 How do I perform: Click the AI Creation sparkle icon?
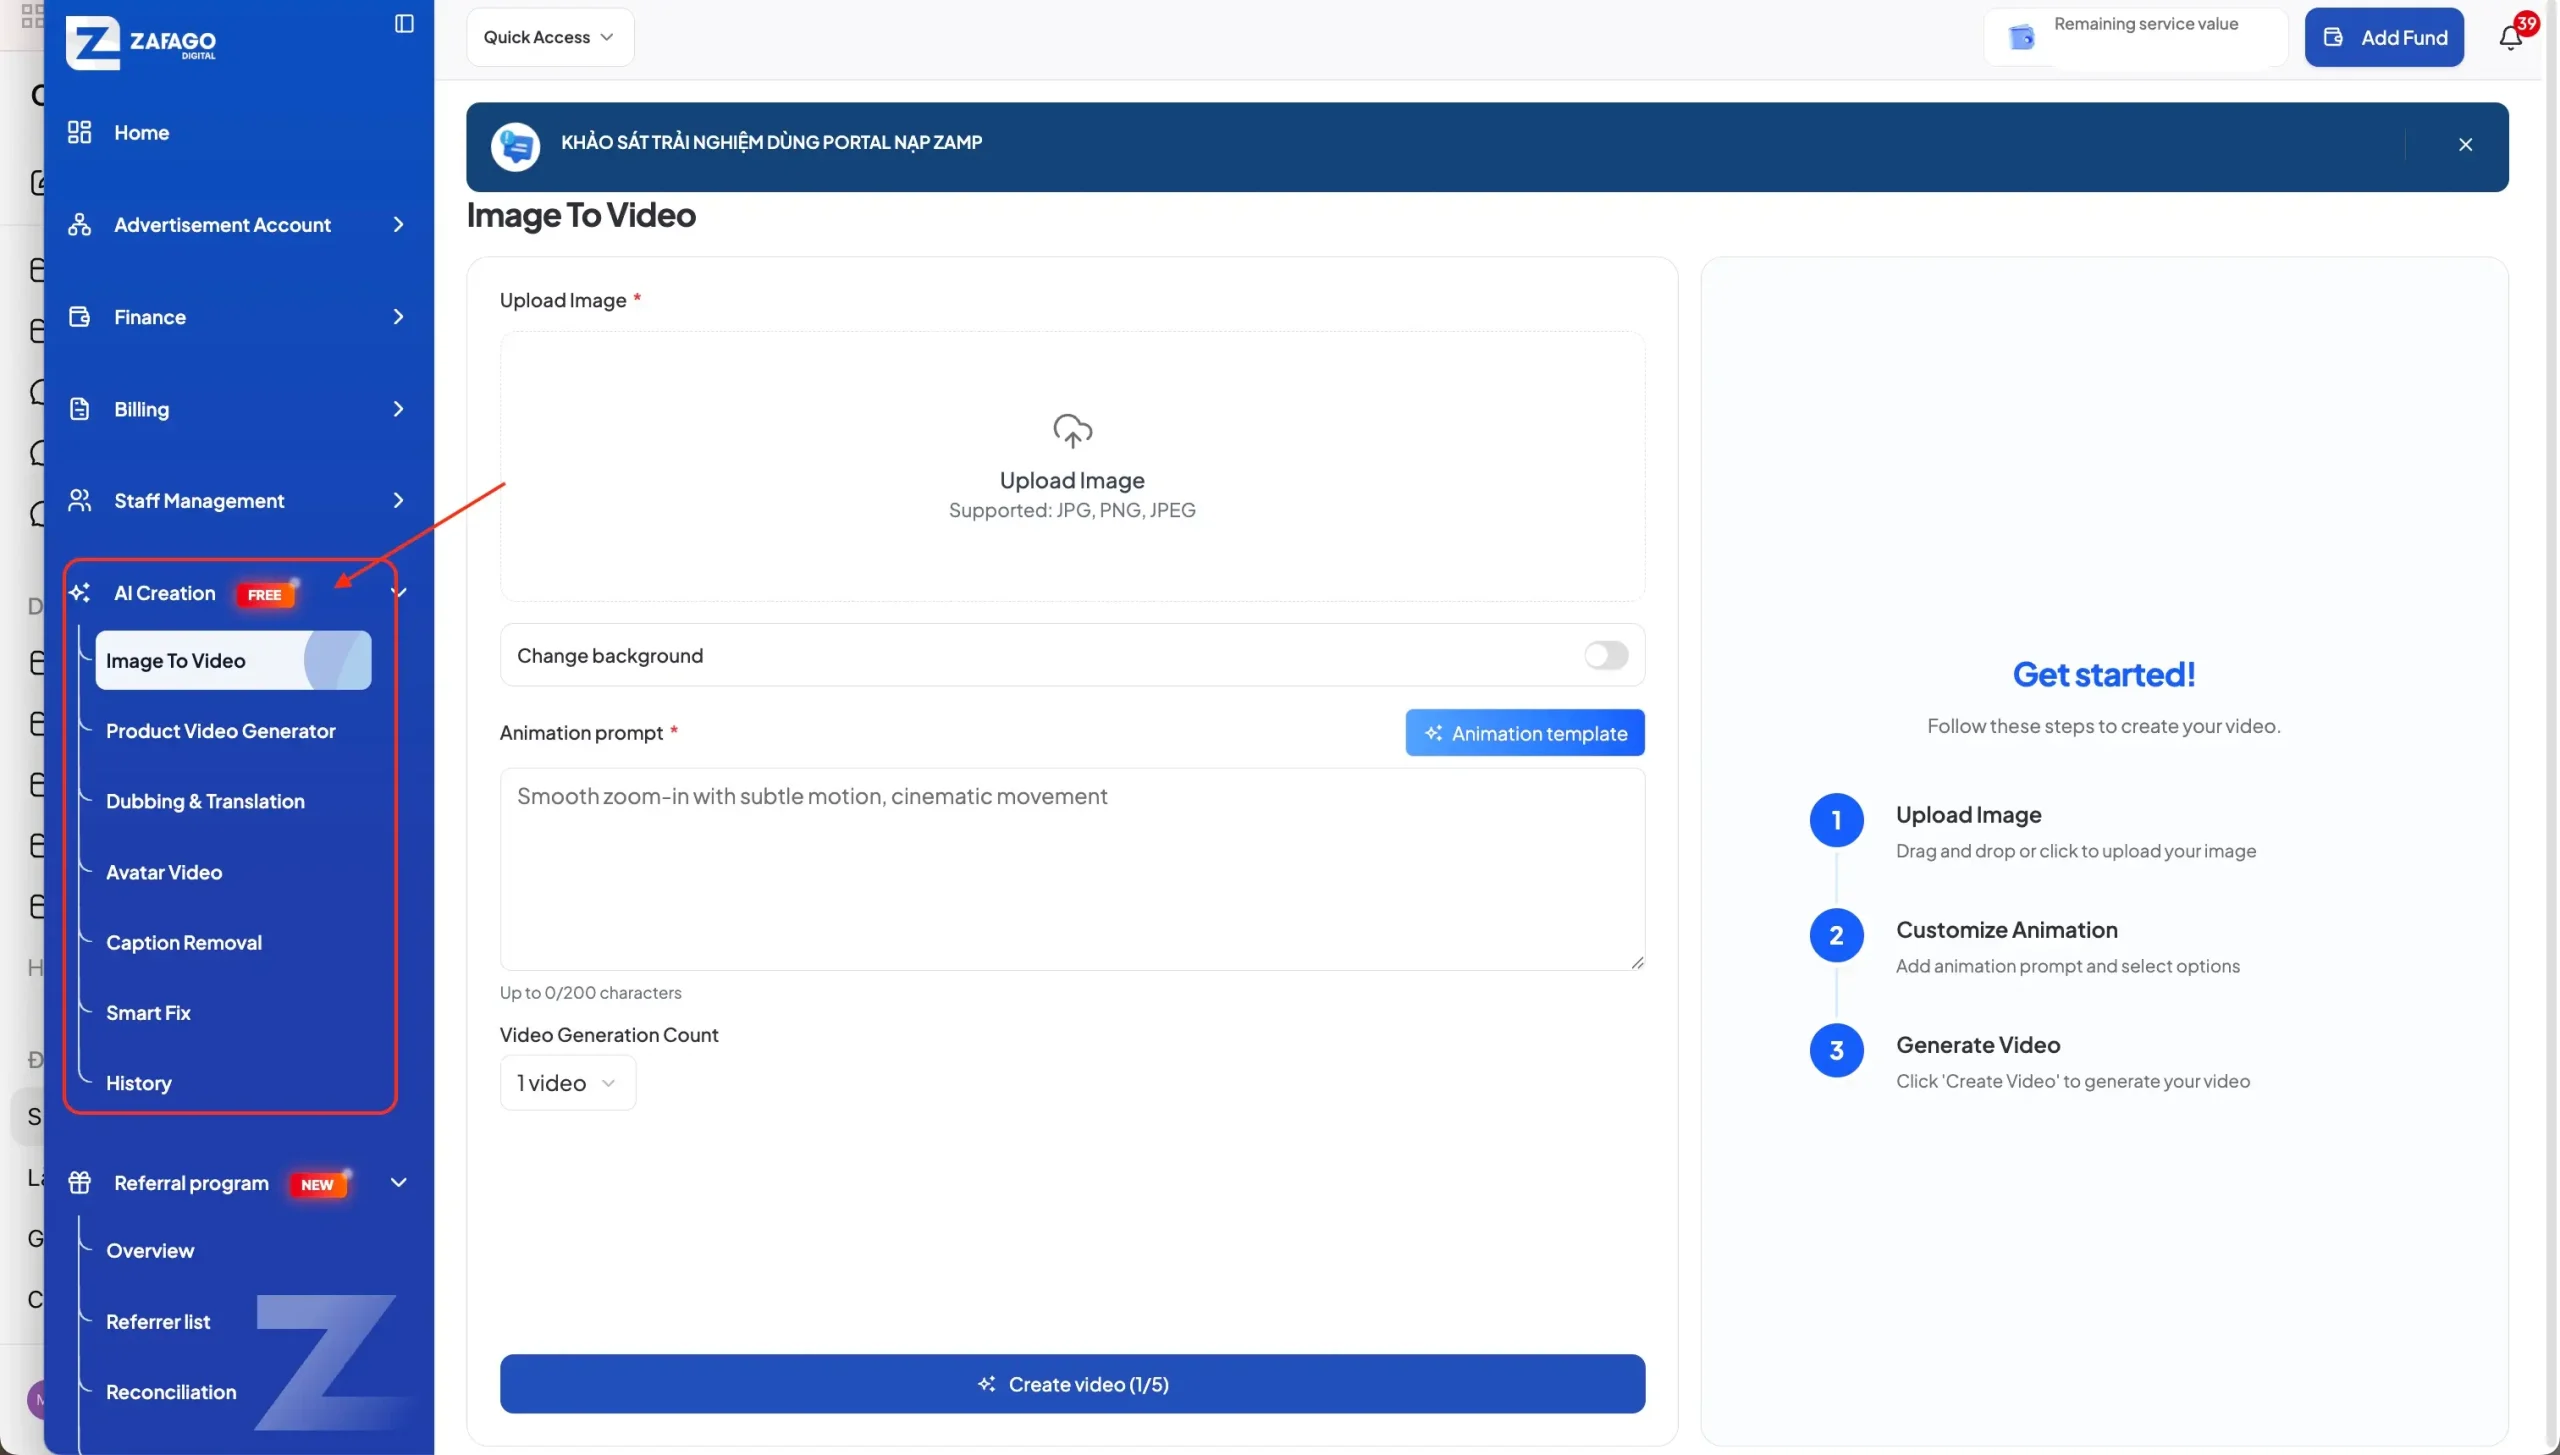point(80,593)
